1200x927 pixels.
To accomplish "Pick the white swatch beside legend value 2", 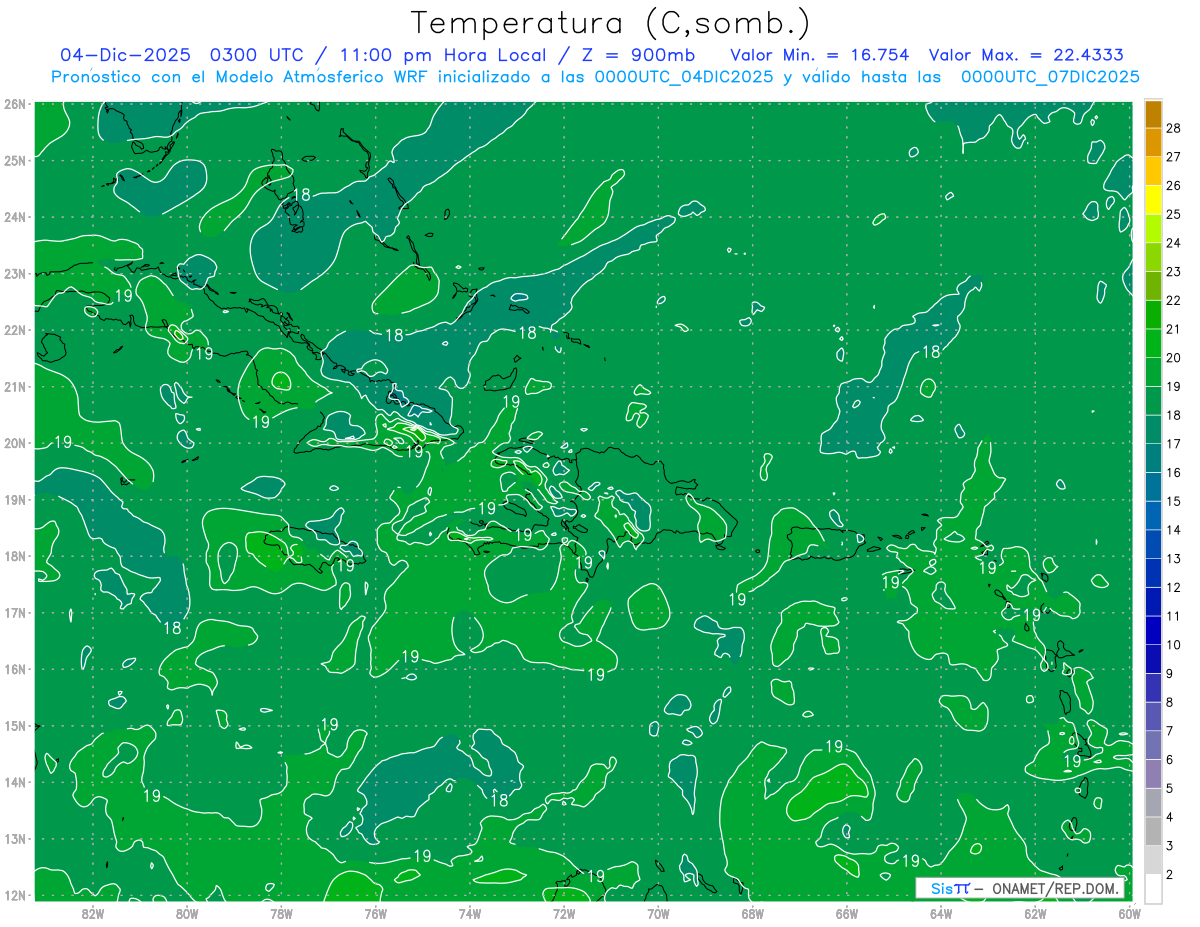I will 1153,888.
